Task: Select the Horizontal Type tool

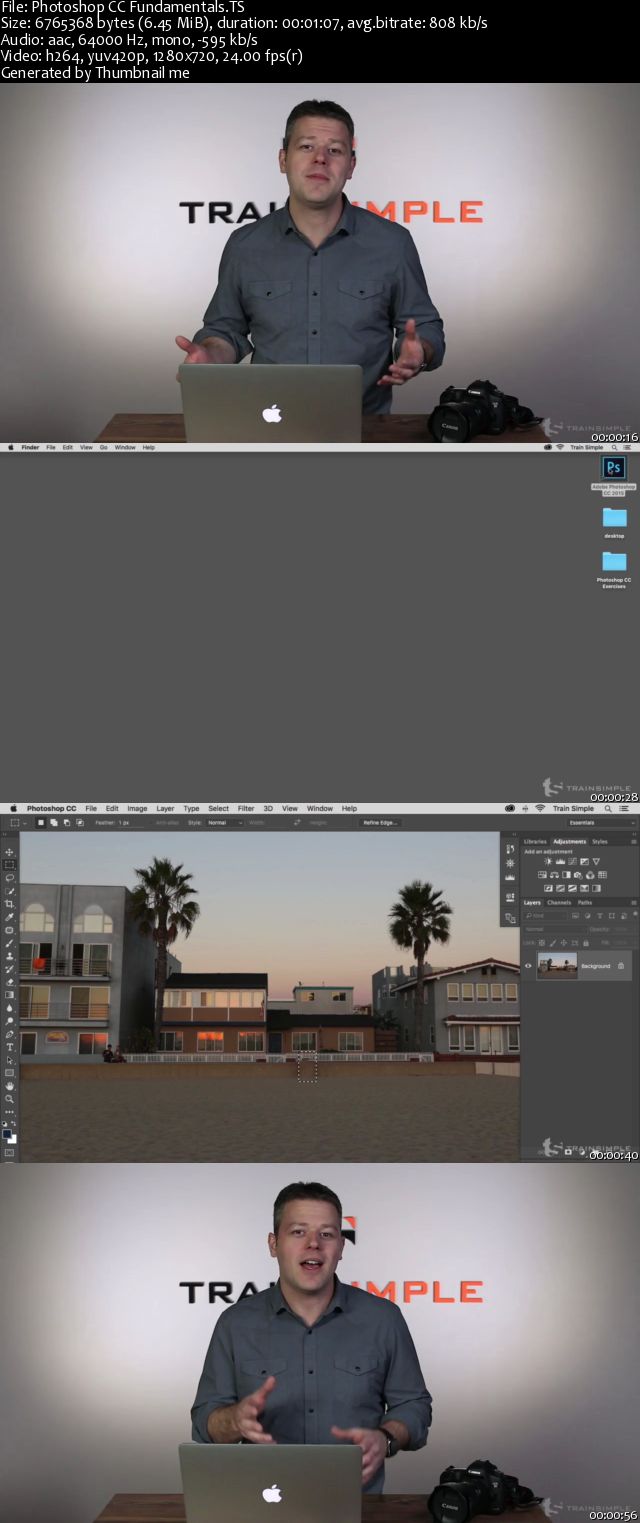Action: pos(9,1047)
